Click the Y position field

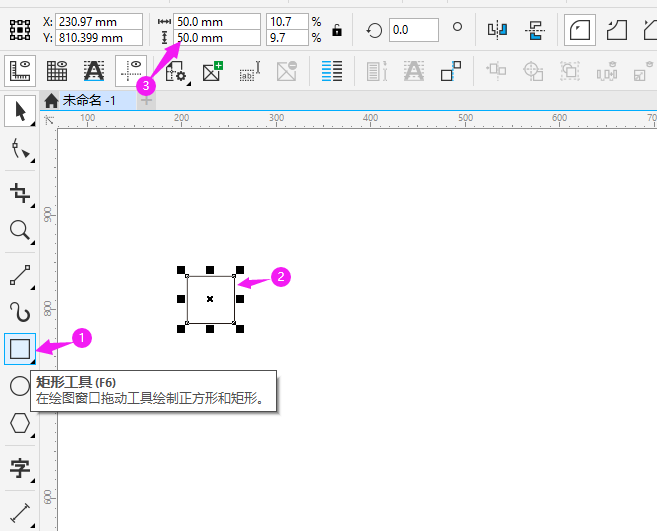pyautogui.click(x=99, y=38)
